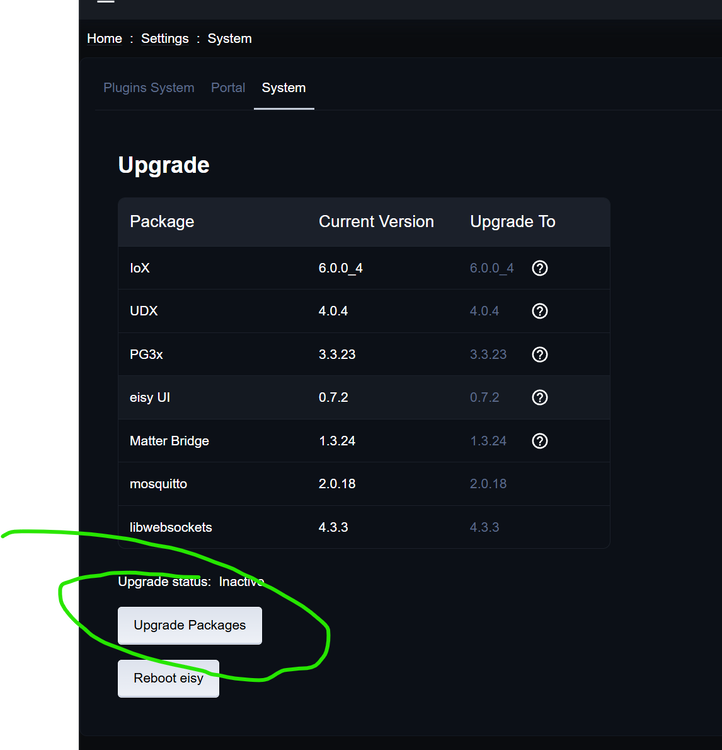This screenshot has width=722, height=750.
Task: Click the System breadcrumb item
Action: click(230, 39)
